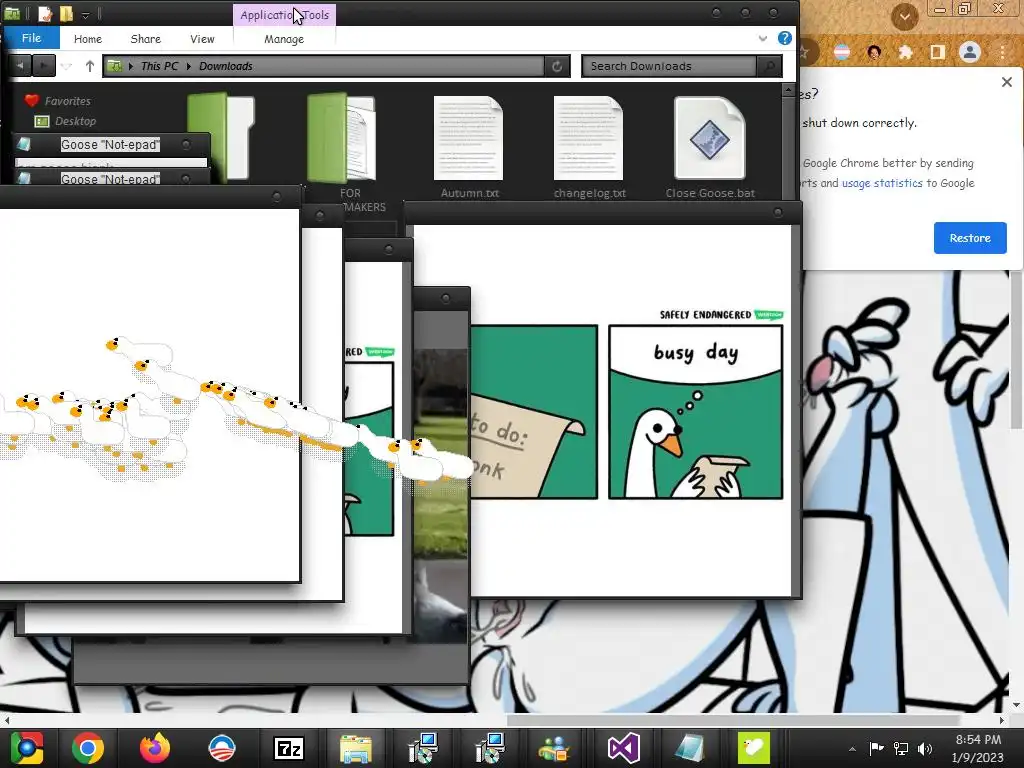Open the usage statistics link
Viewport: 1024px width, 768px height.
click(x=882, y=183)
